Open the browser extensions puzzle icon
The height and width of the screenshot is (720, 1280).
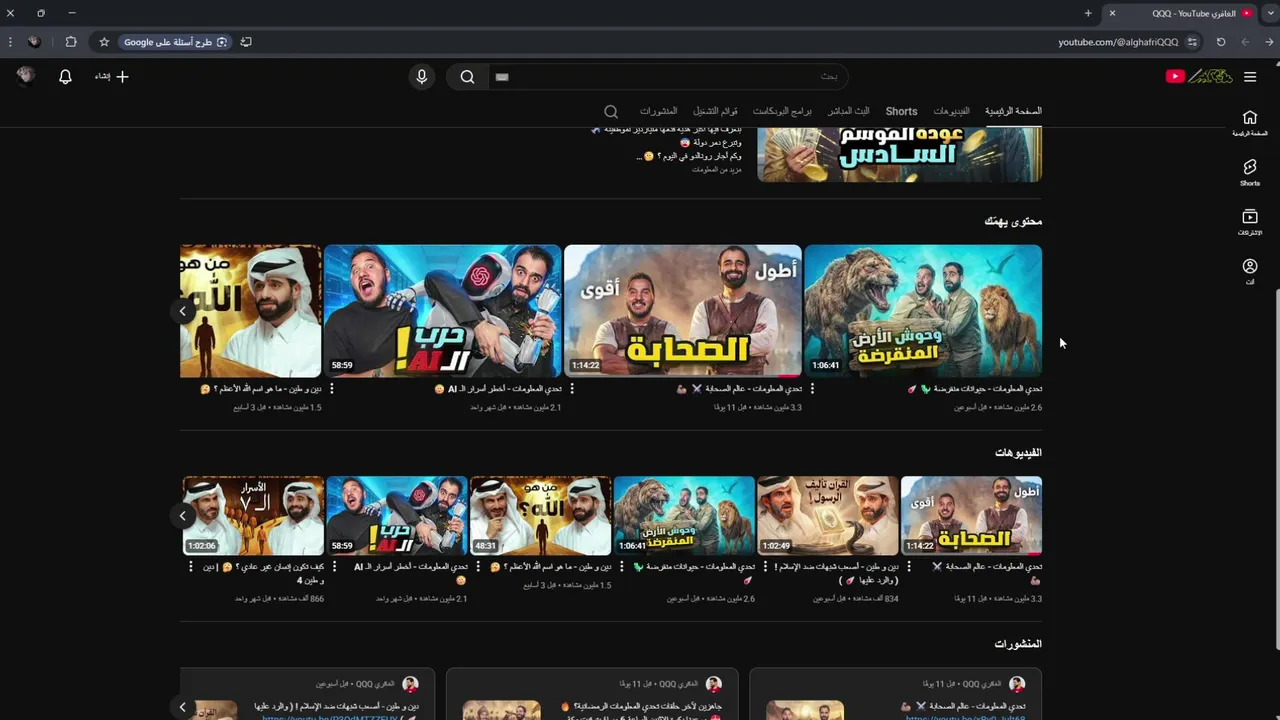coord(71,42)
